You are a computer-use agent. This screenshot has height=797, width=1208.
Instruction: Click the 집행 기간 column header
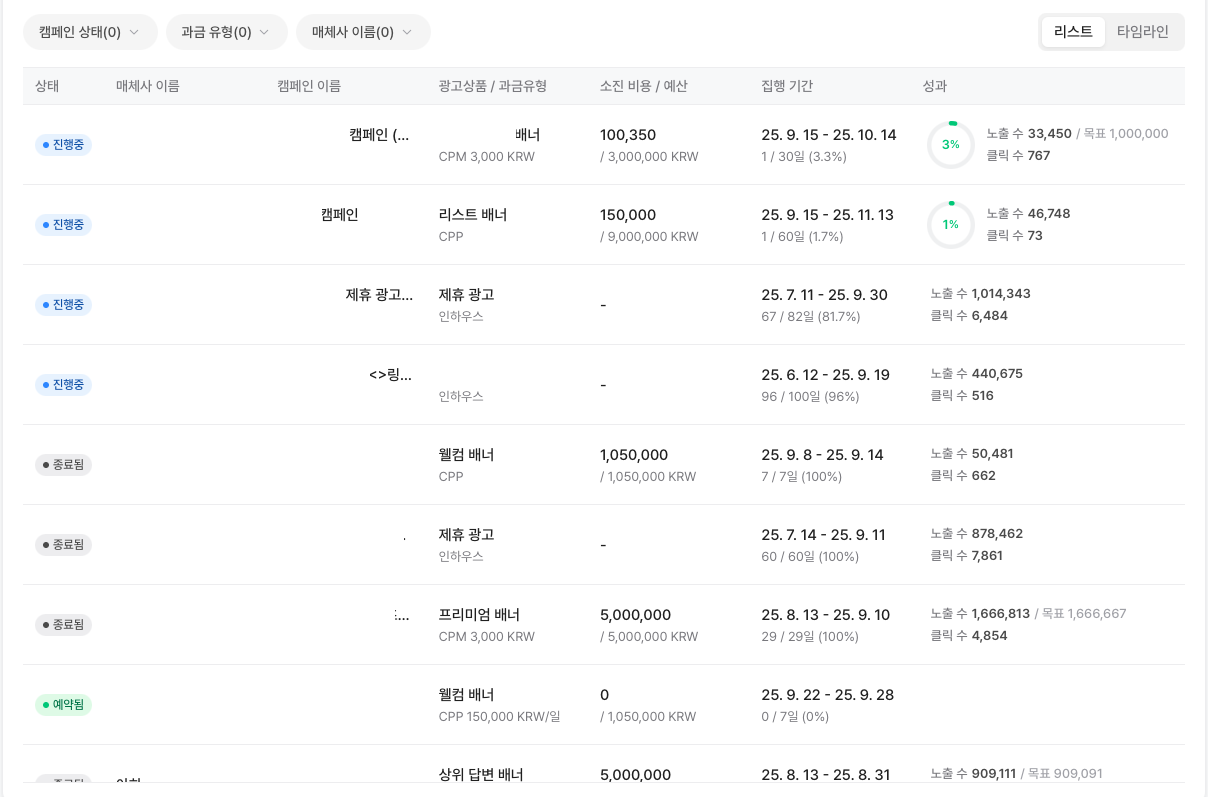click(x=787, y=86)
